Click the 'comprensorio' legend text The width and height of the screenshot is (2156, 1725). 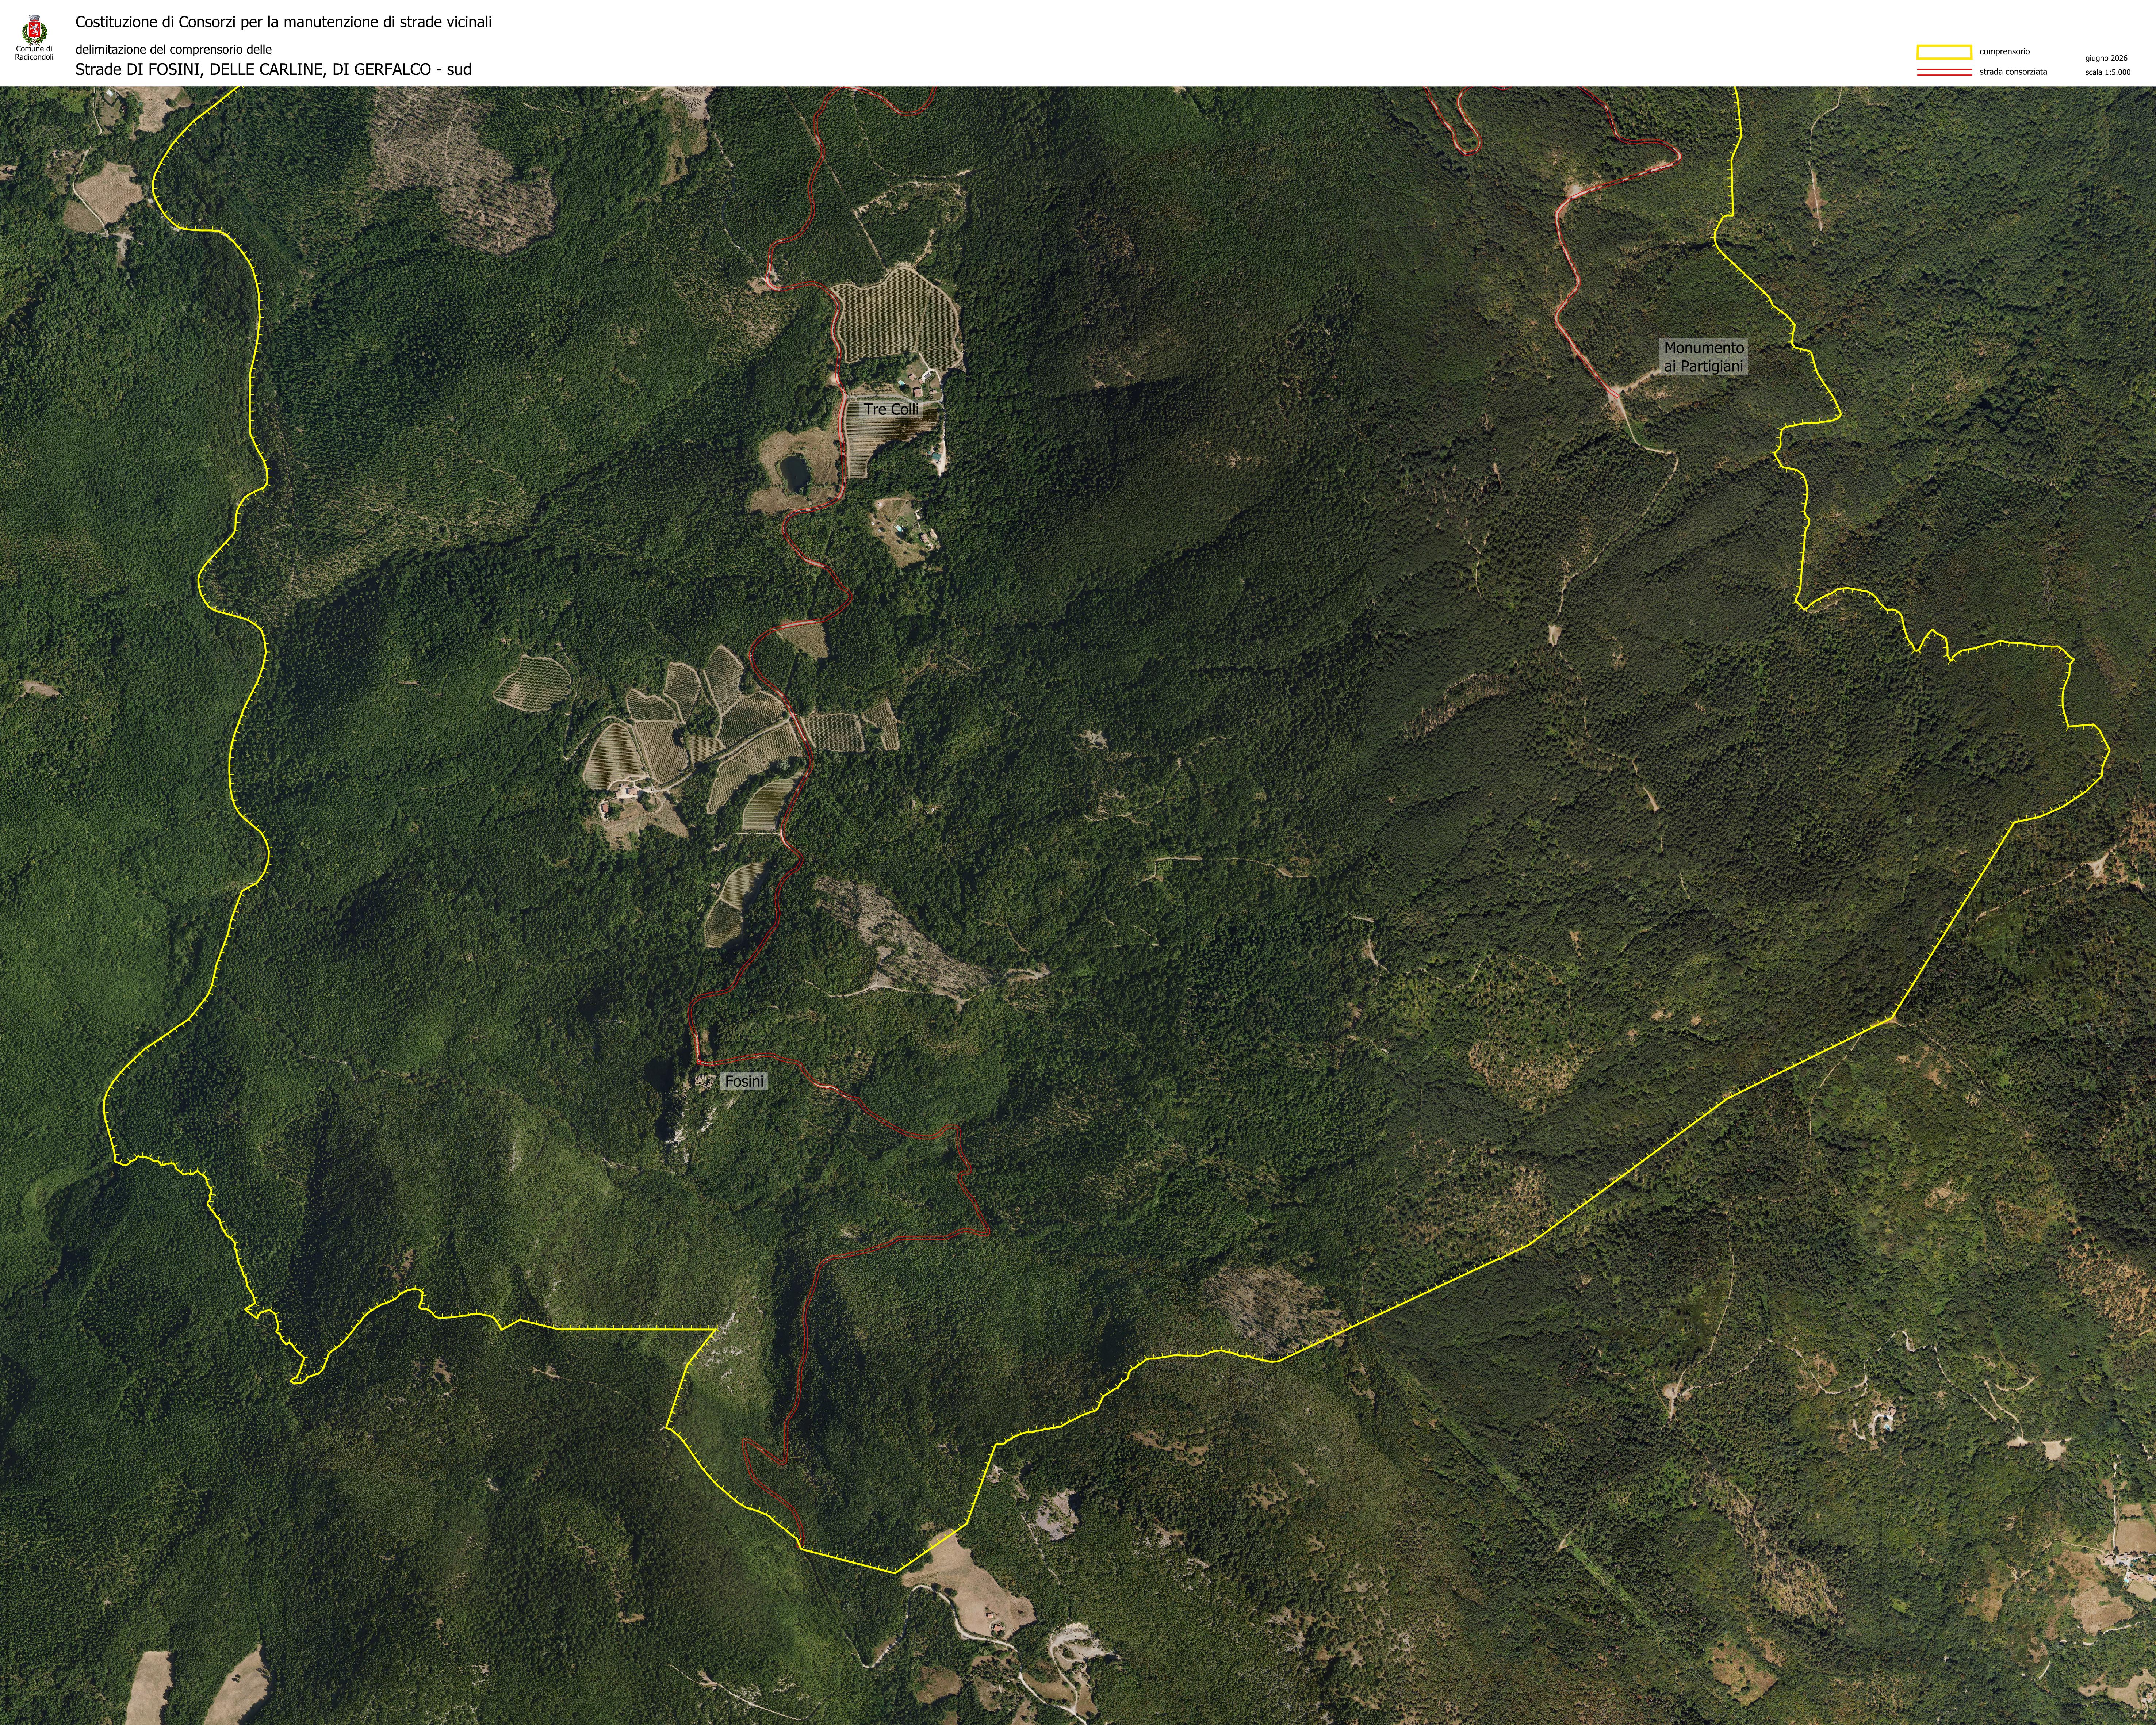pos(2004,52)
